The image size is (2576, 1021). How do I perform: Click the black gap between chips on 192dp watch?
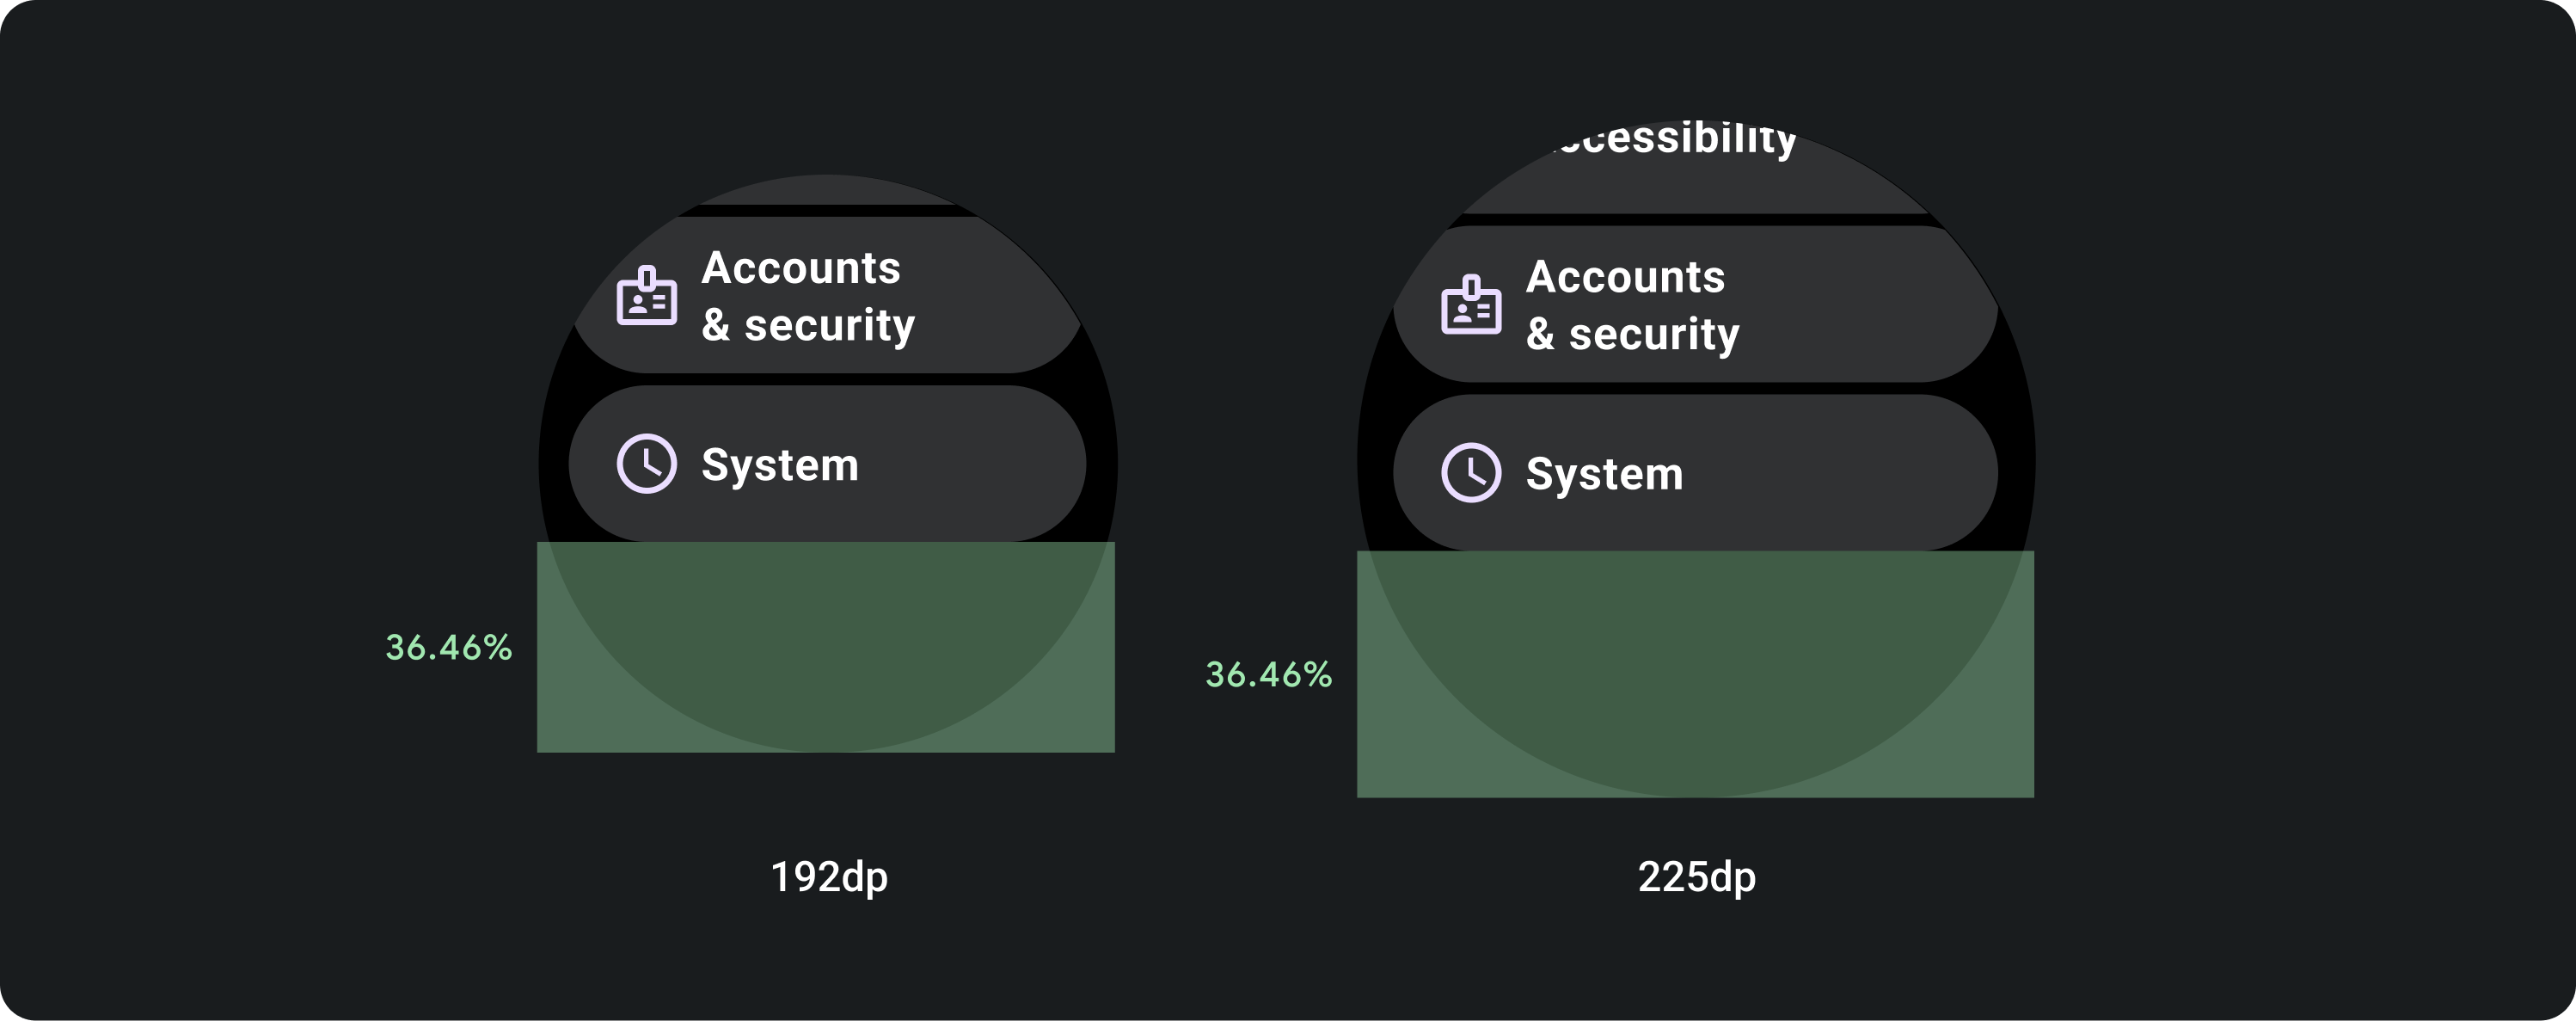[826, 380]
